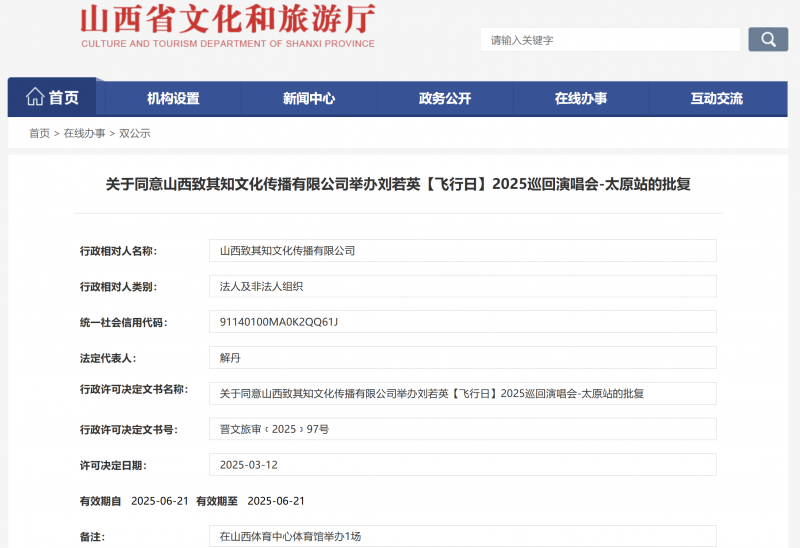
Task: Click the 备注 field about 山西体育中心
Action: 462,536
